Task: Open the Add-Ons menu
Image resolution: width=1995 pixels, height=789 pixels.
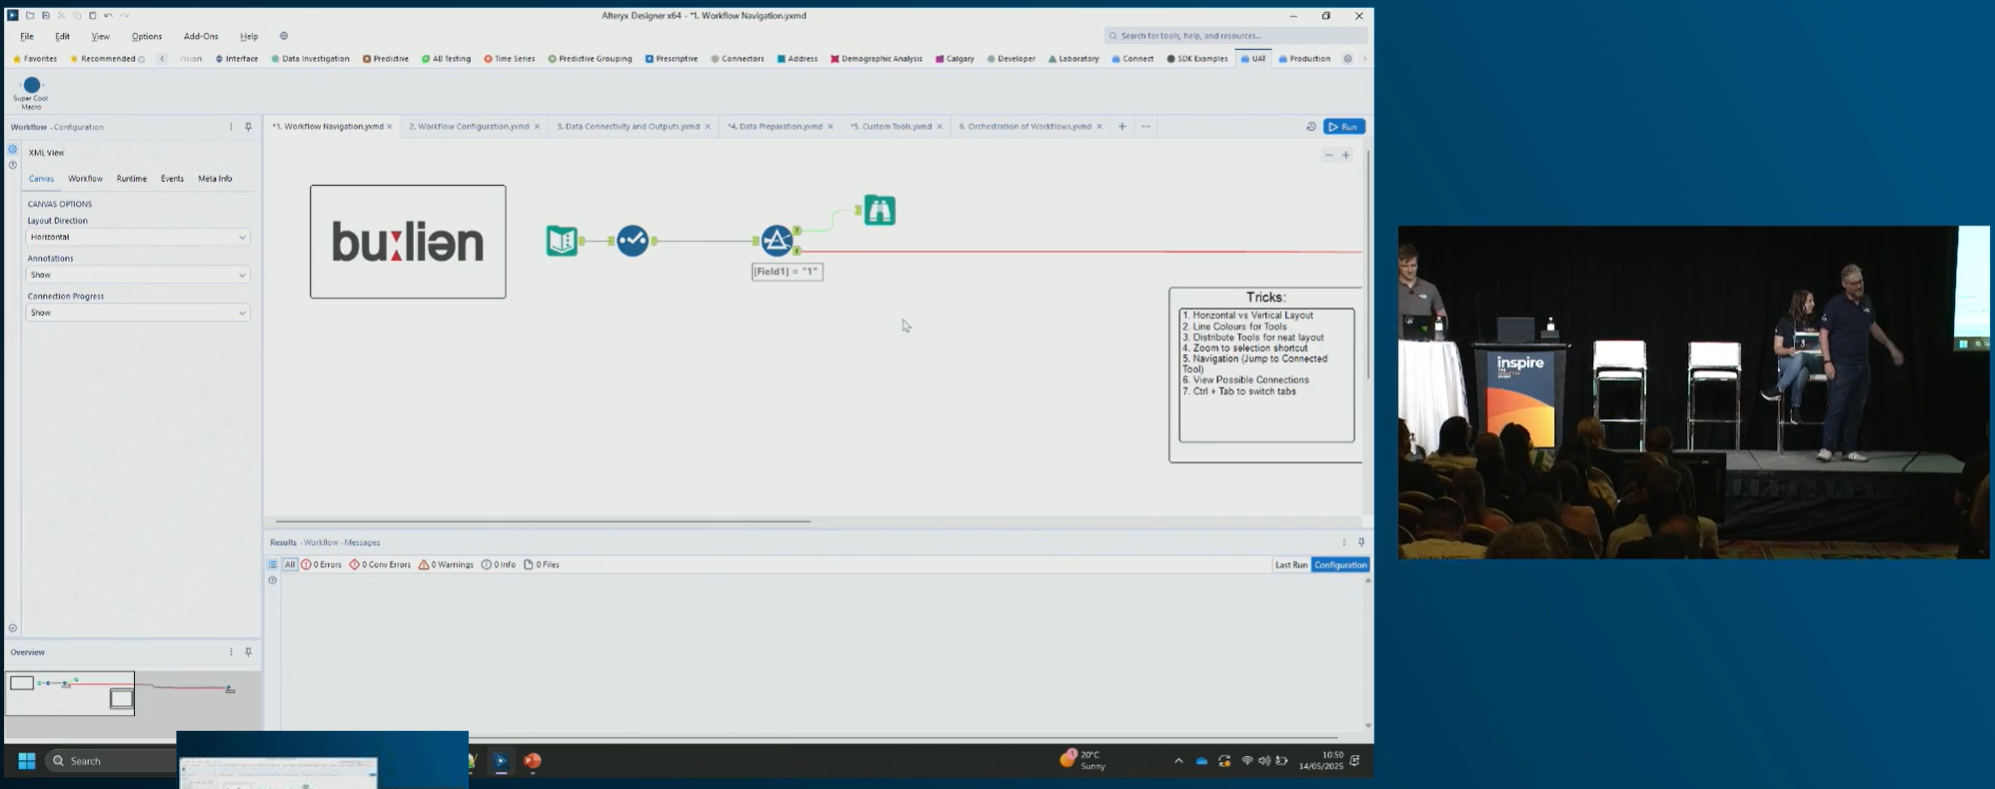Action: point(201,36)
